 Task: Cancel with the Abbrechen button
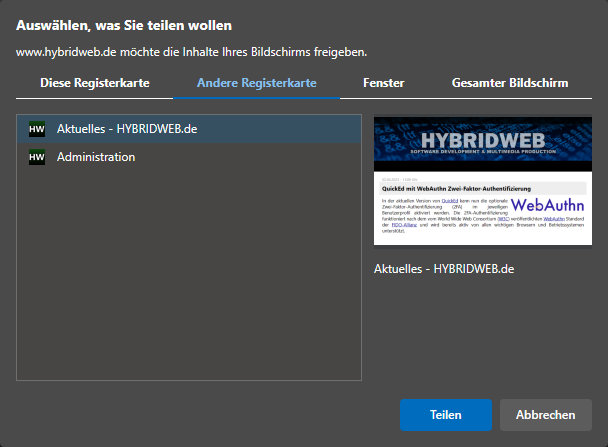(546, 415)
